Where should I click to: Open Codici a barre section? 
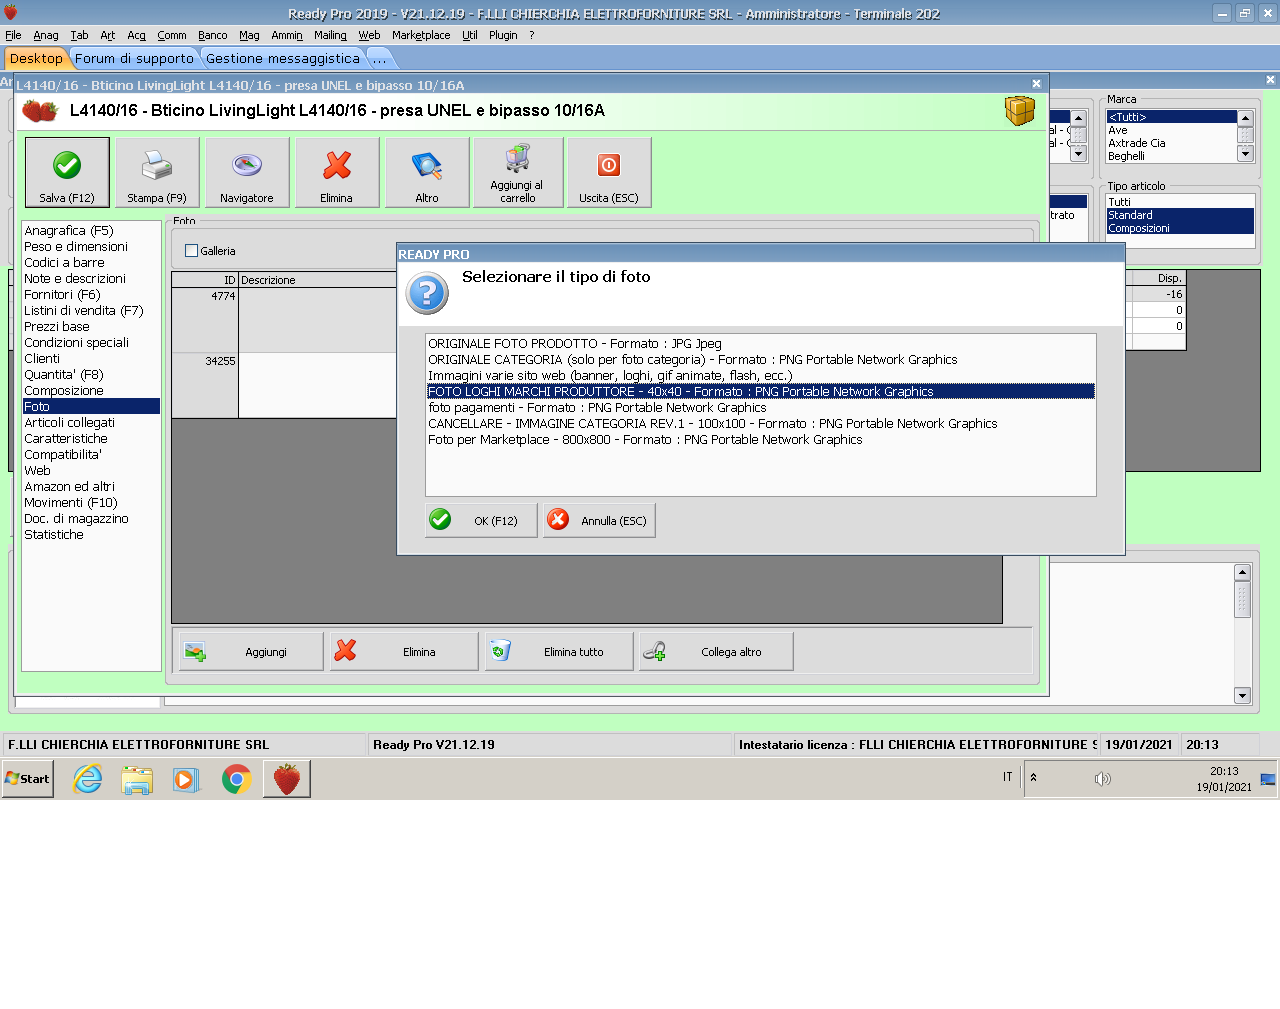91,262
